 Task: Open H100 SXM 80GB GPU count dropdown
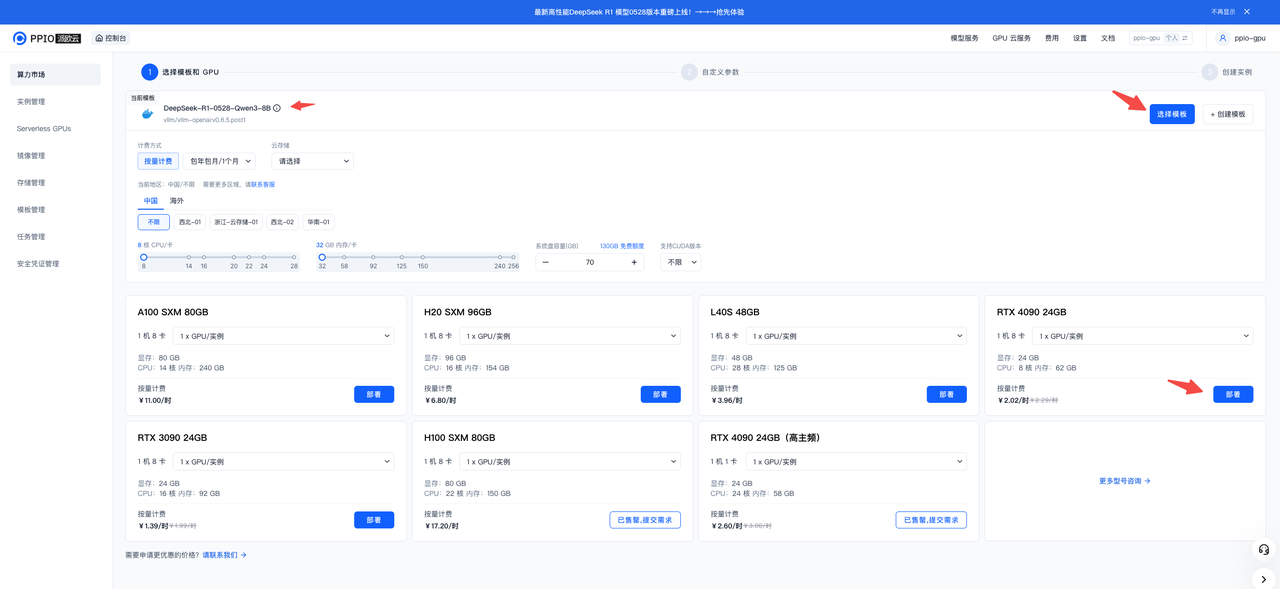tap(570, 462)
